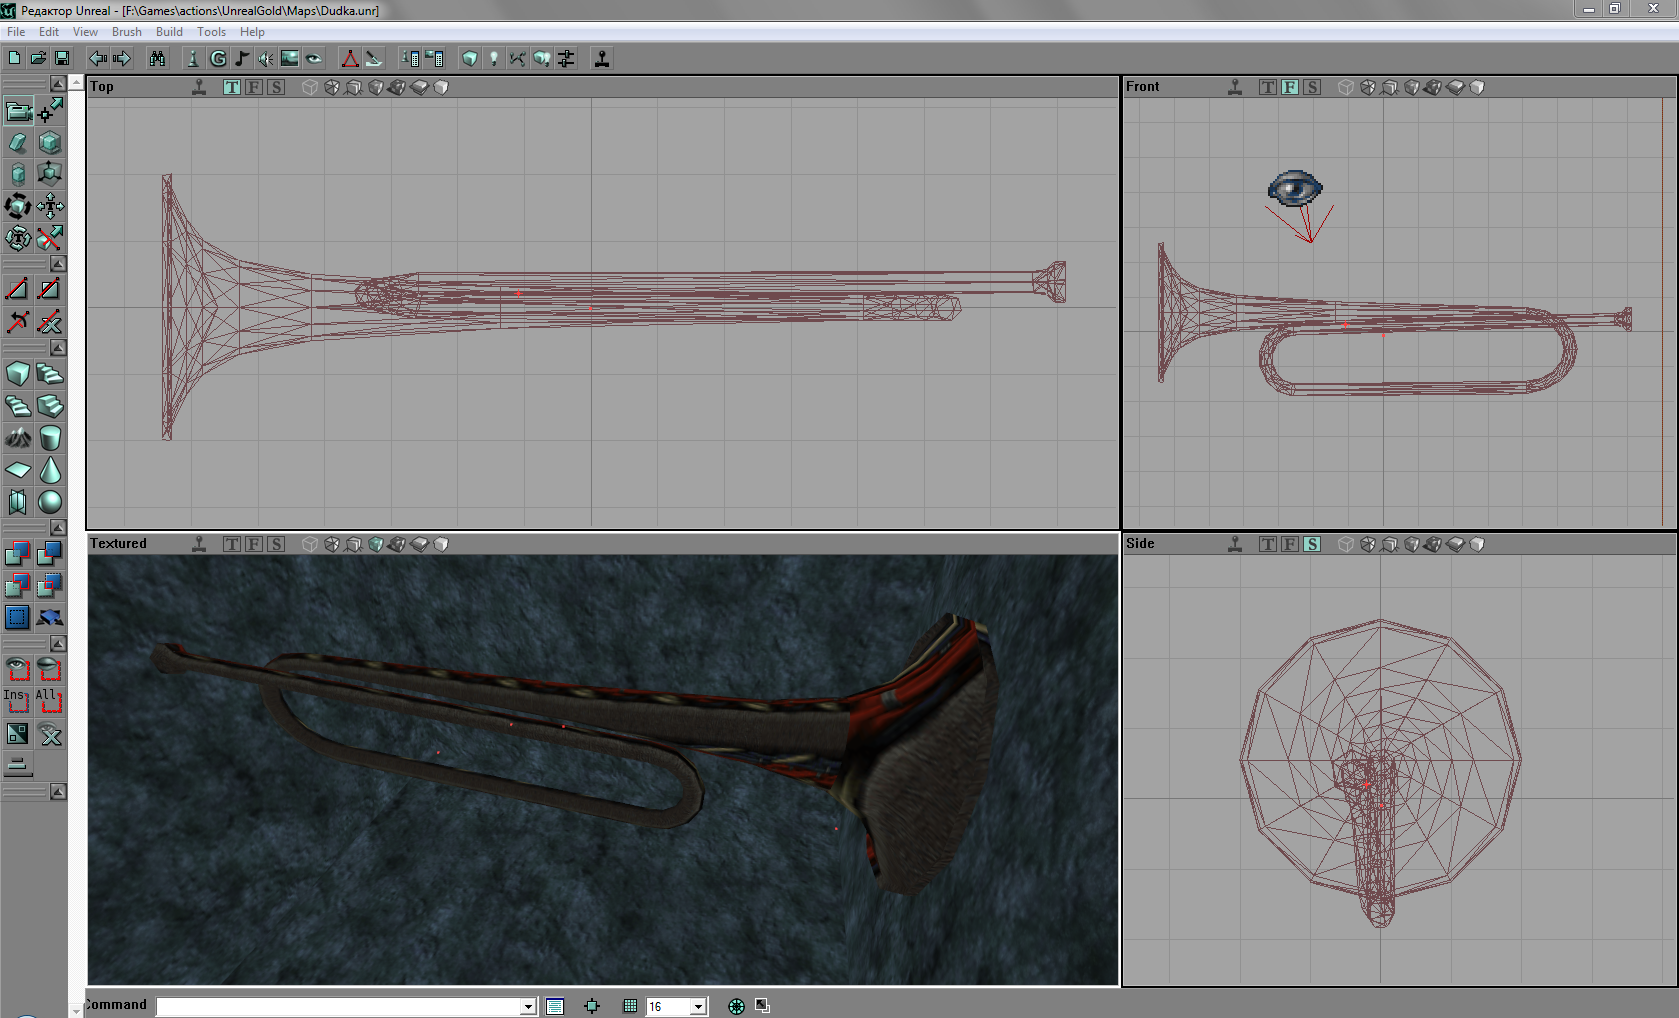
Task: Open a map file from the toolbar
Action: [38, 59]
